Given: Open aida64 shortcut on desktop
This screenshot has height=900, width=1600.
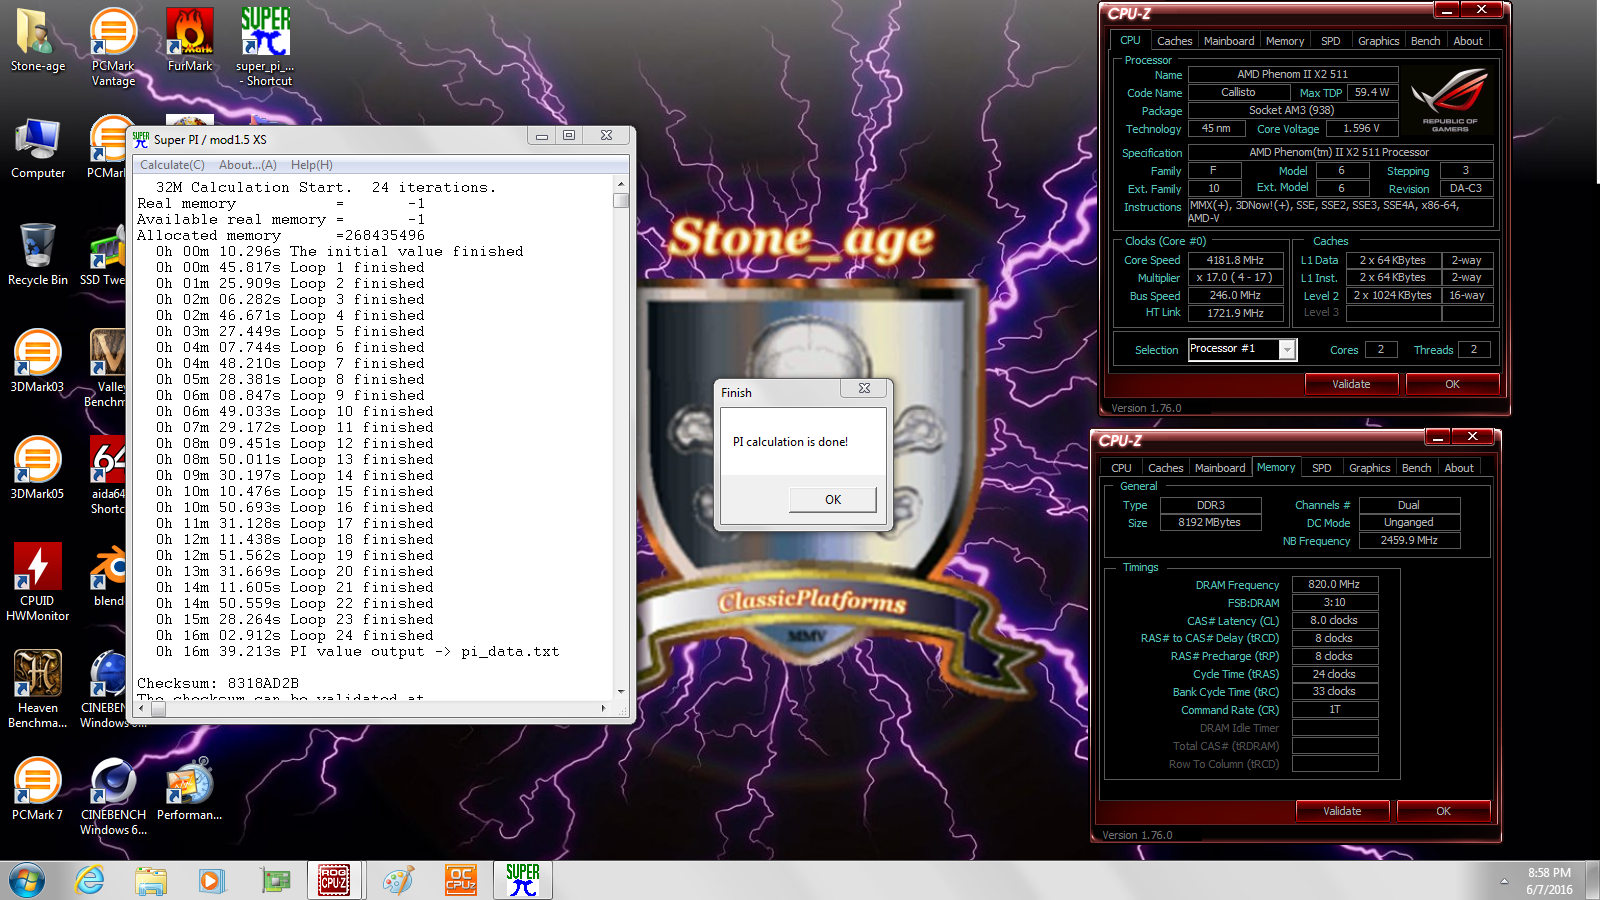Looking at the screenshot, I should pos(108,475).
